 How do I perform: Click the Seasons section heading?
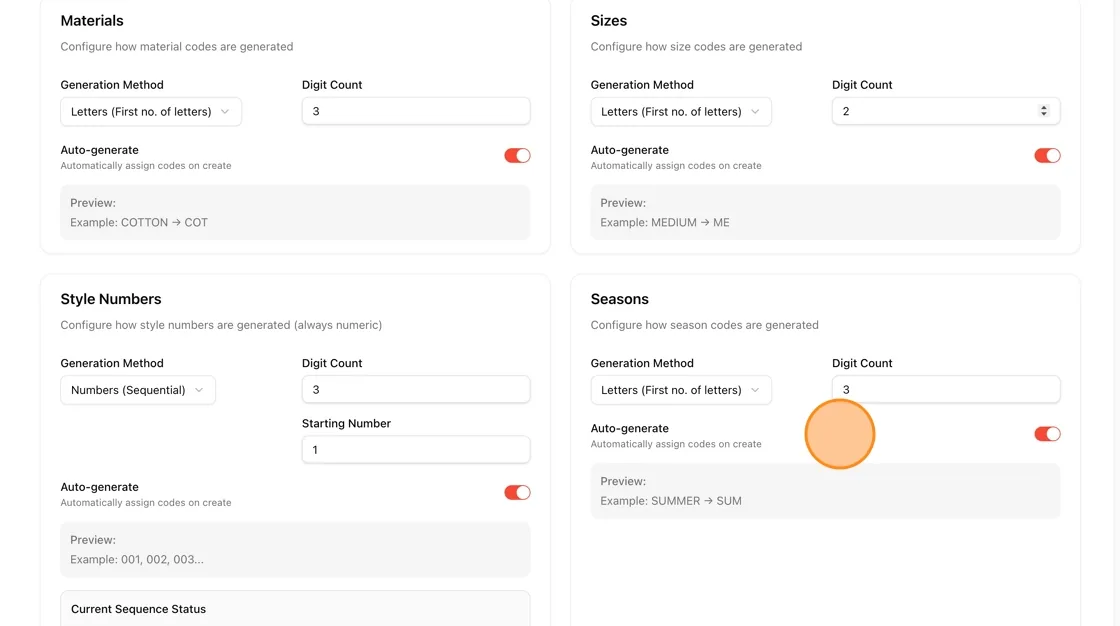619,299
